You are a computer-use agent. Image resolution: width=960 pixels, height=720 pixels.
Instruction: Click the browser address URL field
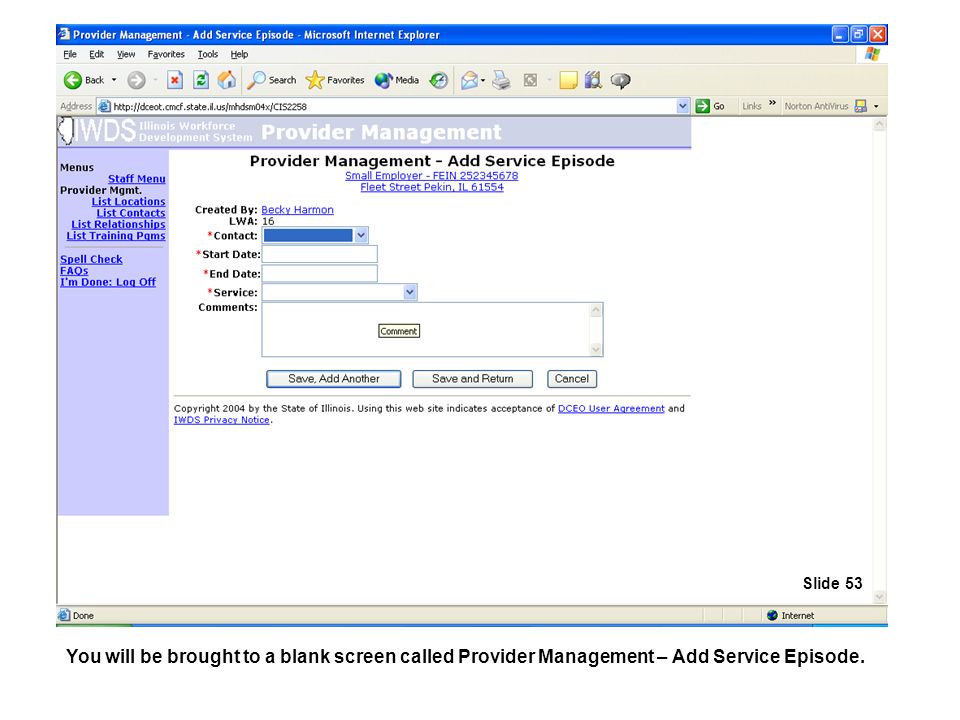[394, 107]
